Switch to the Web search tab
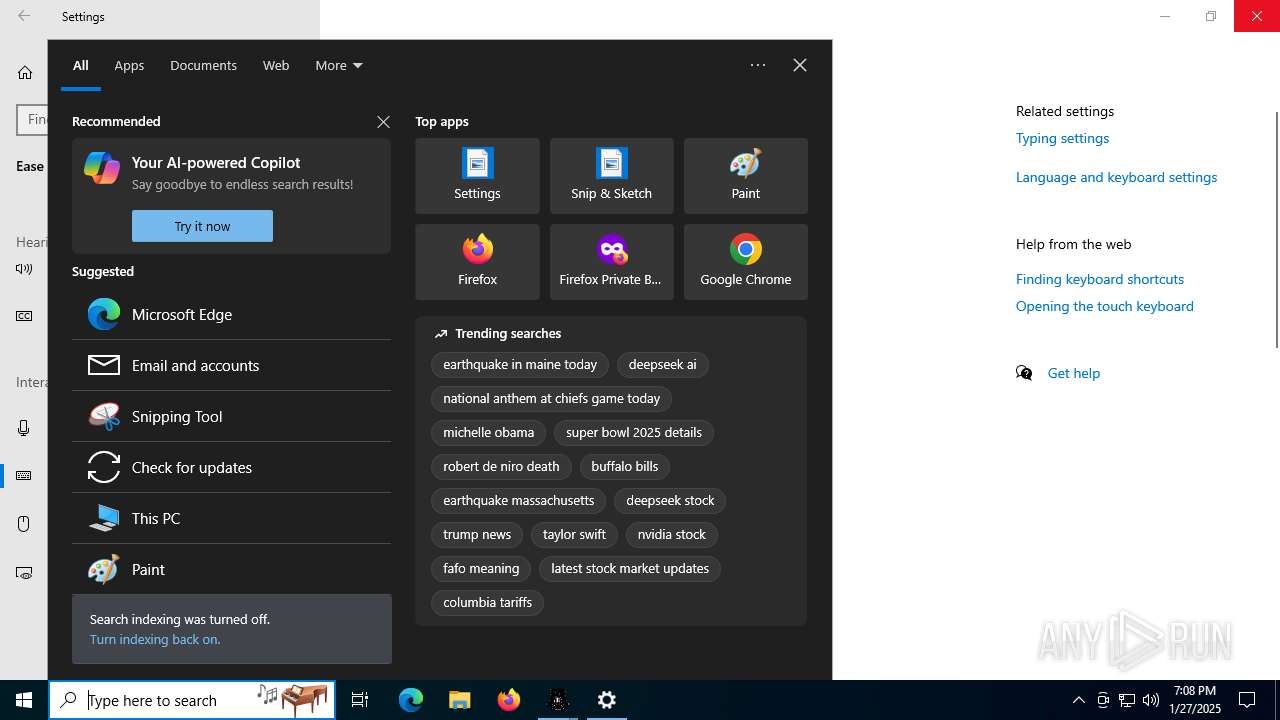1280x720 pixels. pos(276,65)
